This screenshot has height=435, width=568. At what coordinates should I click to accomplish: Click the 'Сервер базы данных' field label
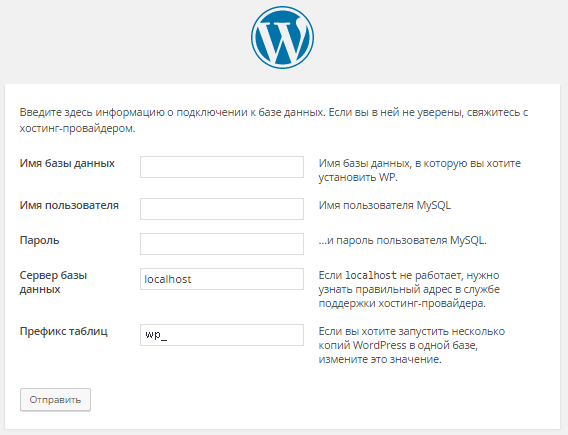pyautogui.click(x=53, y=282)
